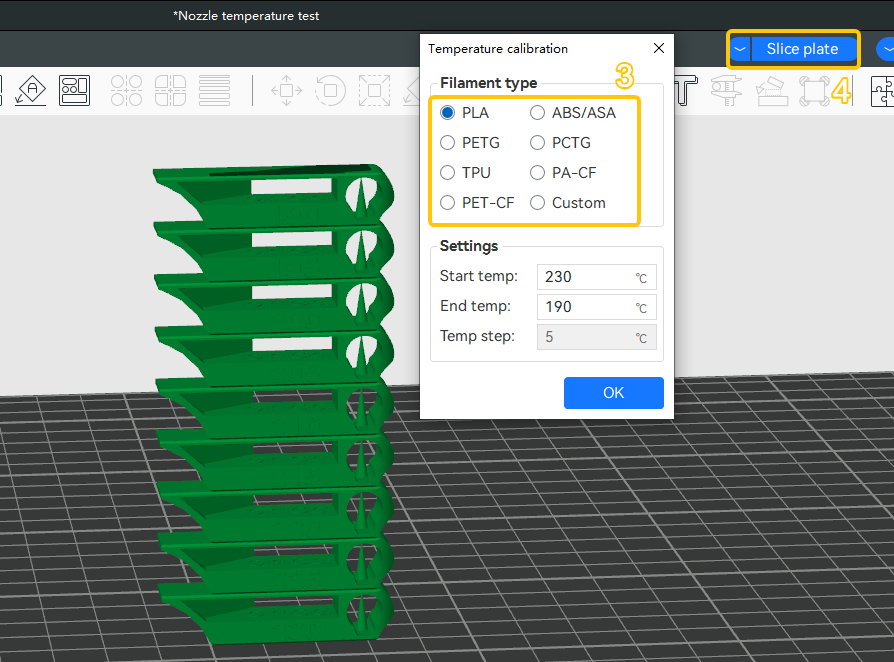894x662 pixels.
Task: Click the Start temp input field
Action: tap(596, 277)
